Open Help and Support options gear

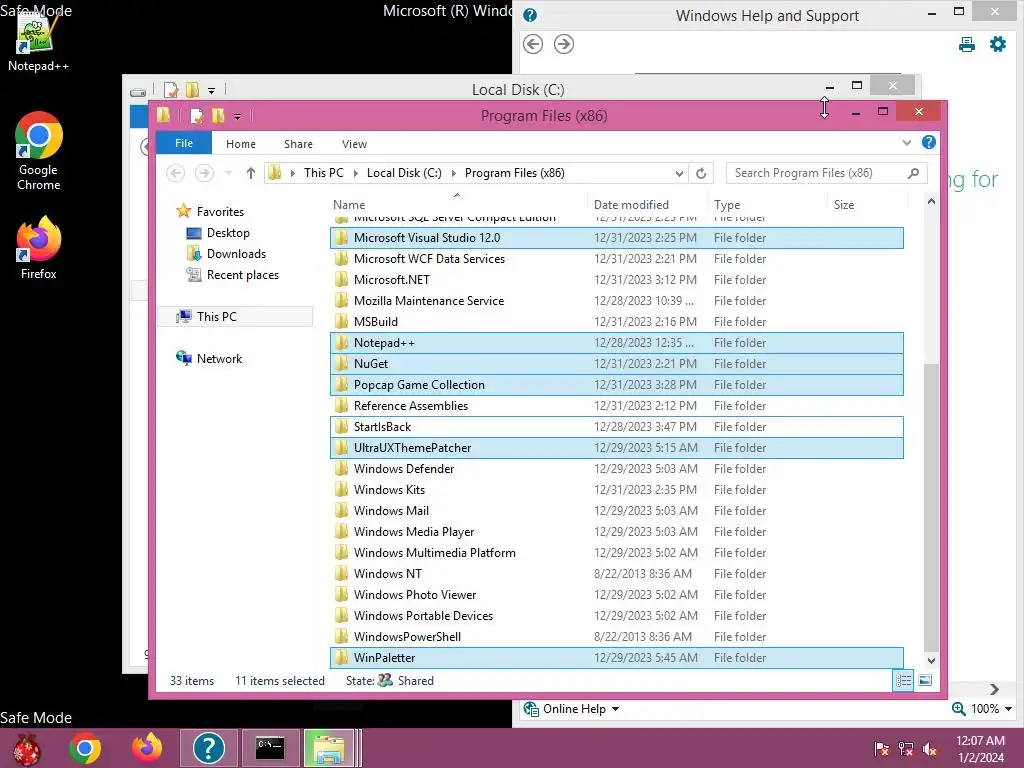pos(997,44)
